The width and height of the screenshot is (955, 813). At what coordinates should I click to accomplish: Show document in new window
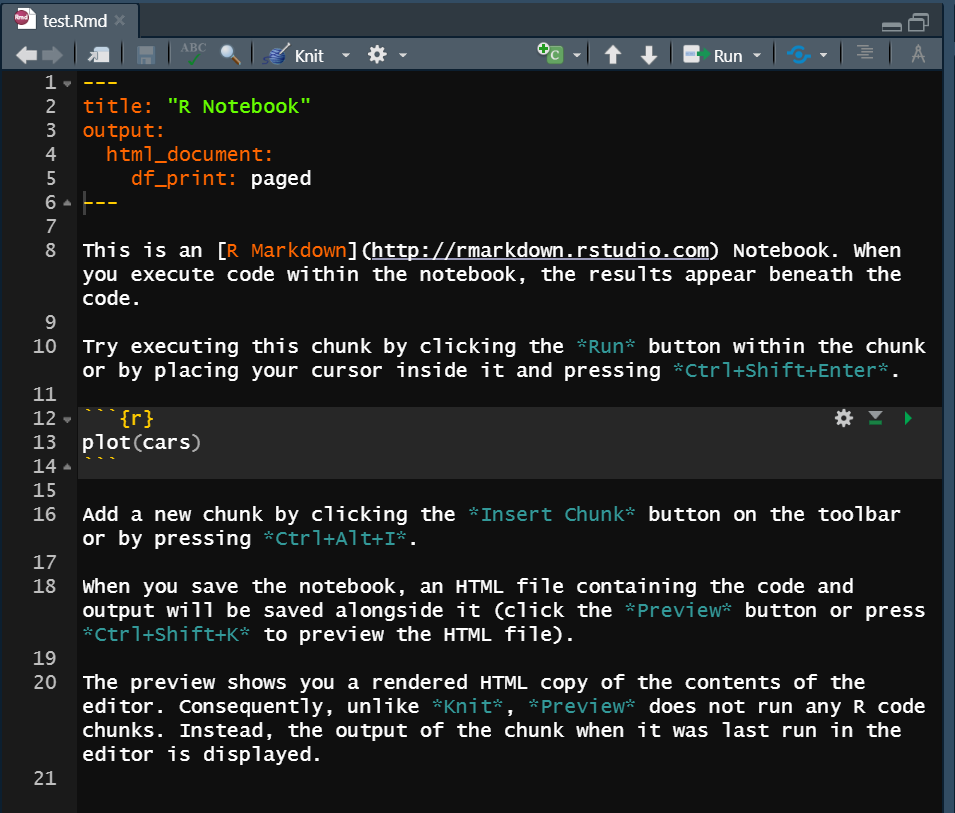click(98, 55)
